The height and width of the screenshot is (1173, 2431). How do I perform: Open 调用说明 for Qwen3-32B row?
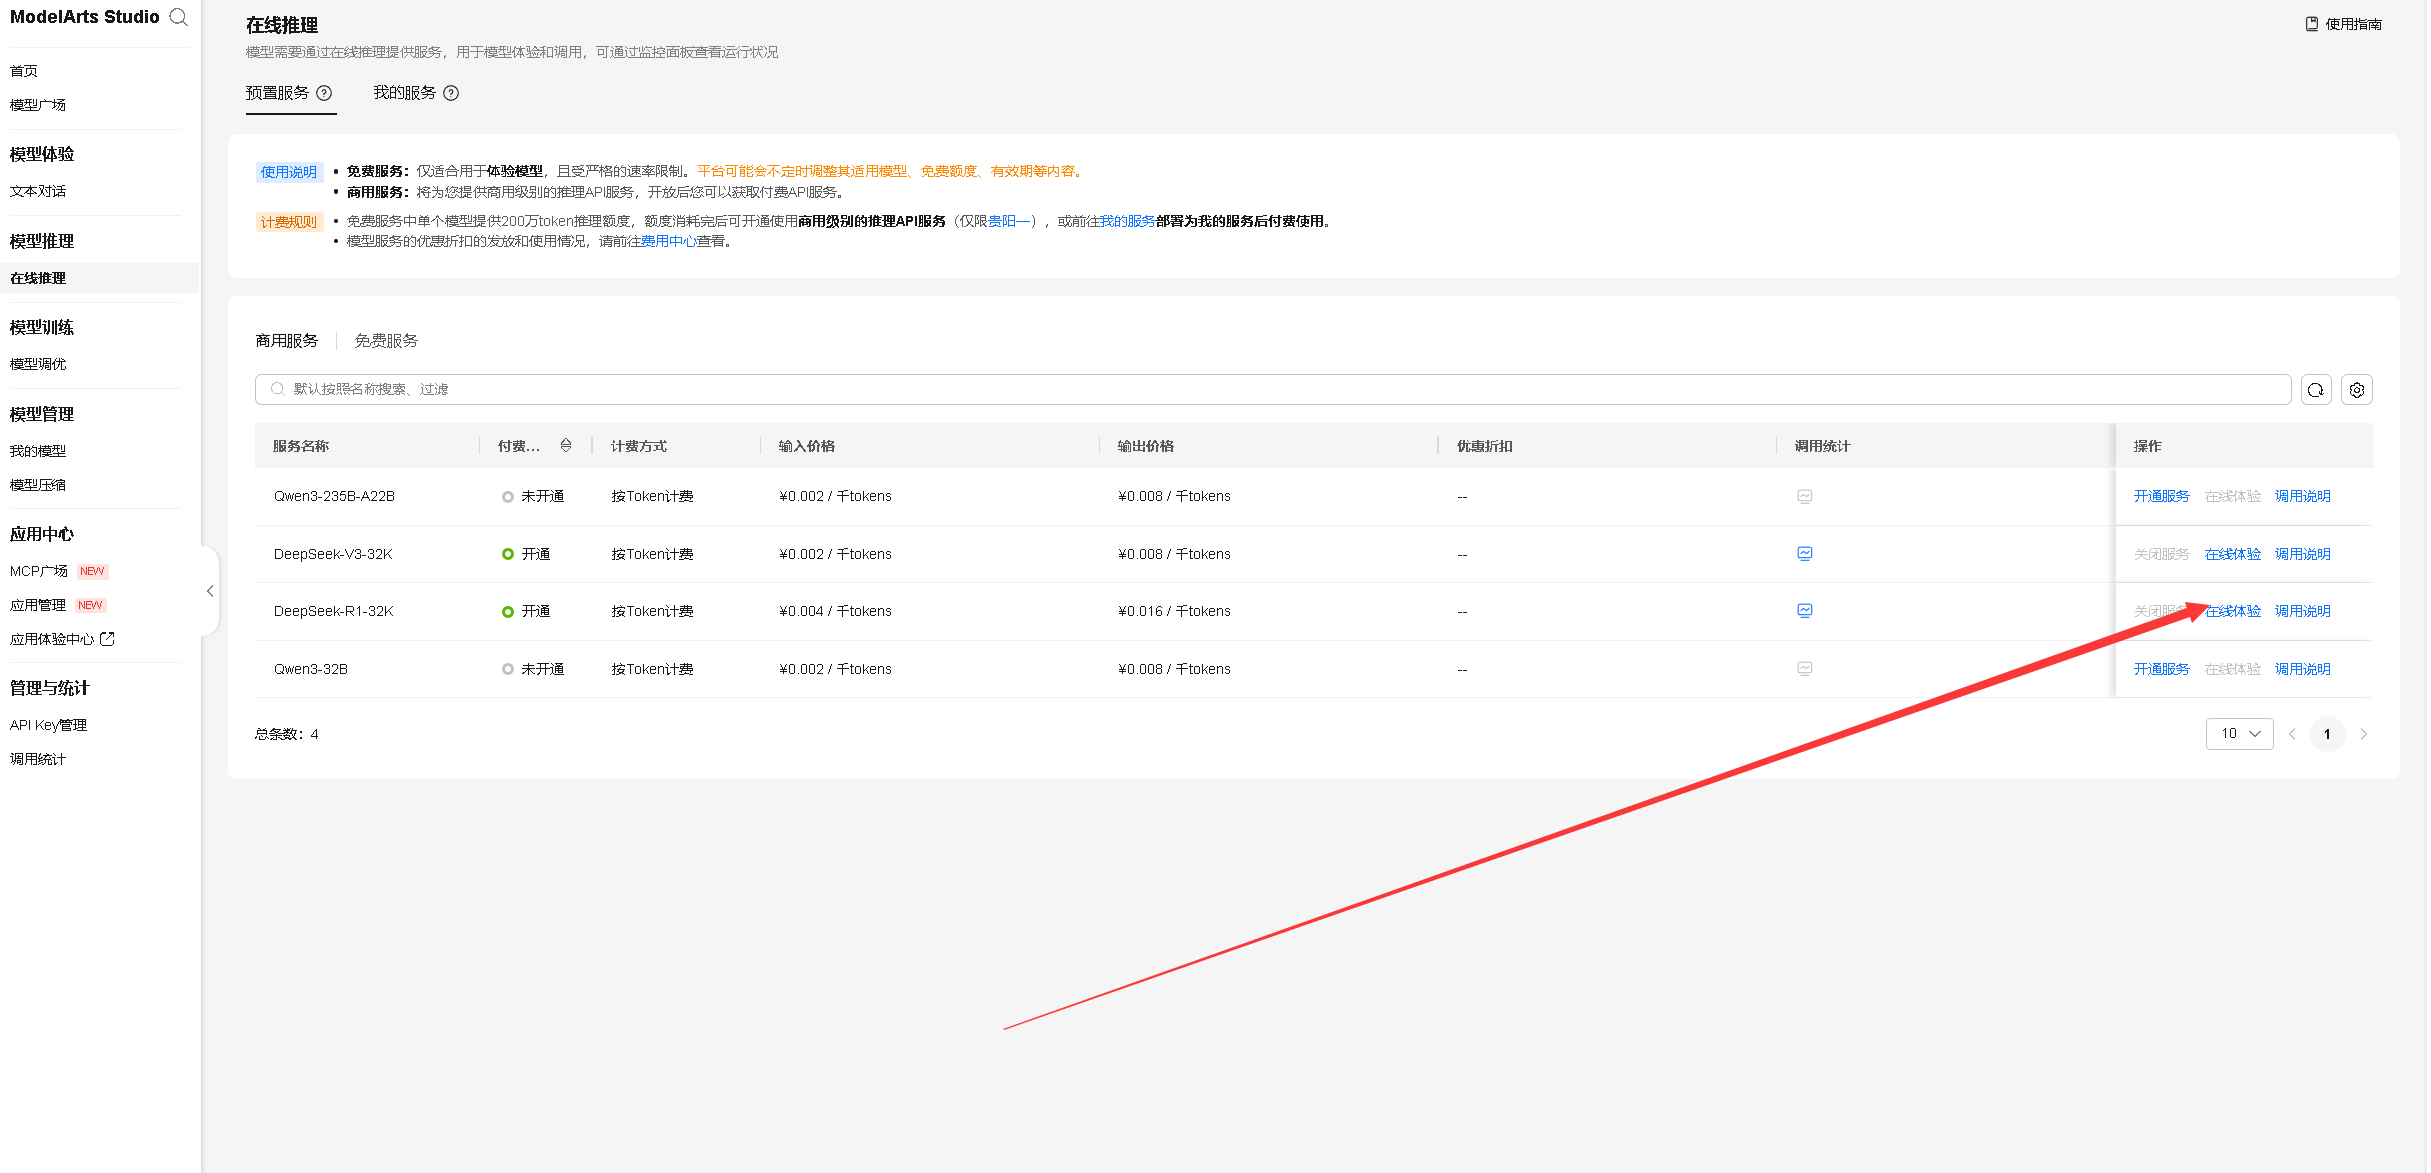2302,669
